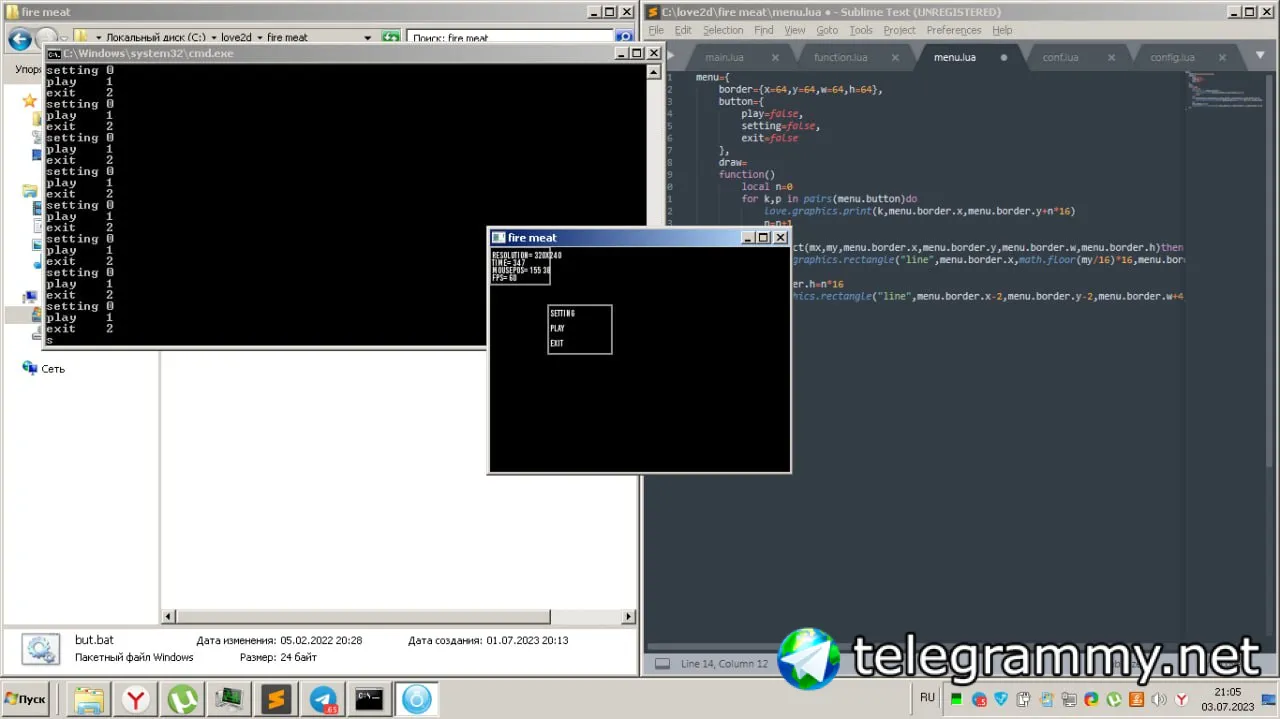Click the Explorer horizontal scrollbar left arrow
This screenshot has width=1280, height=719.
[x=168, y=617]
